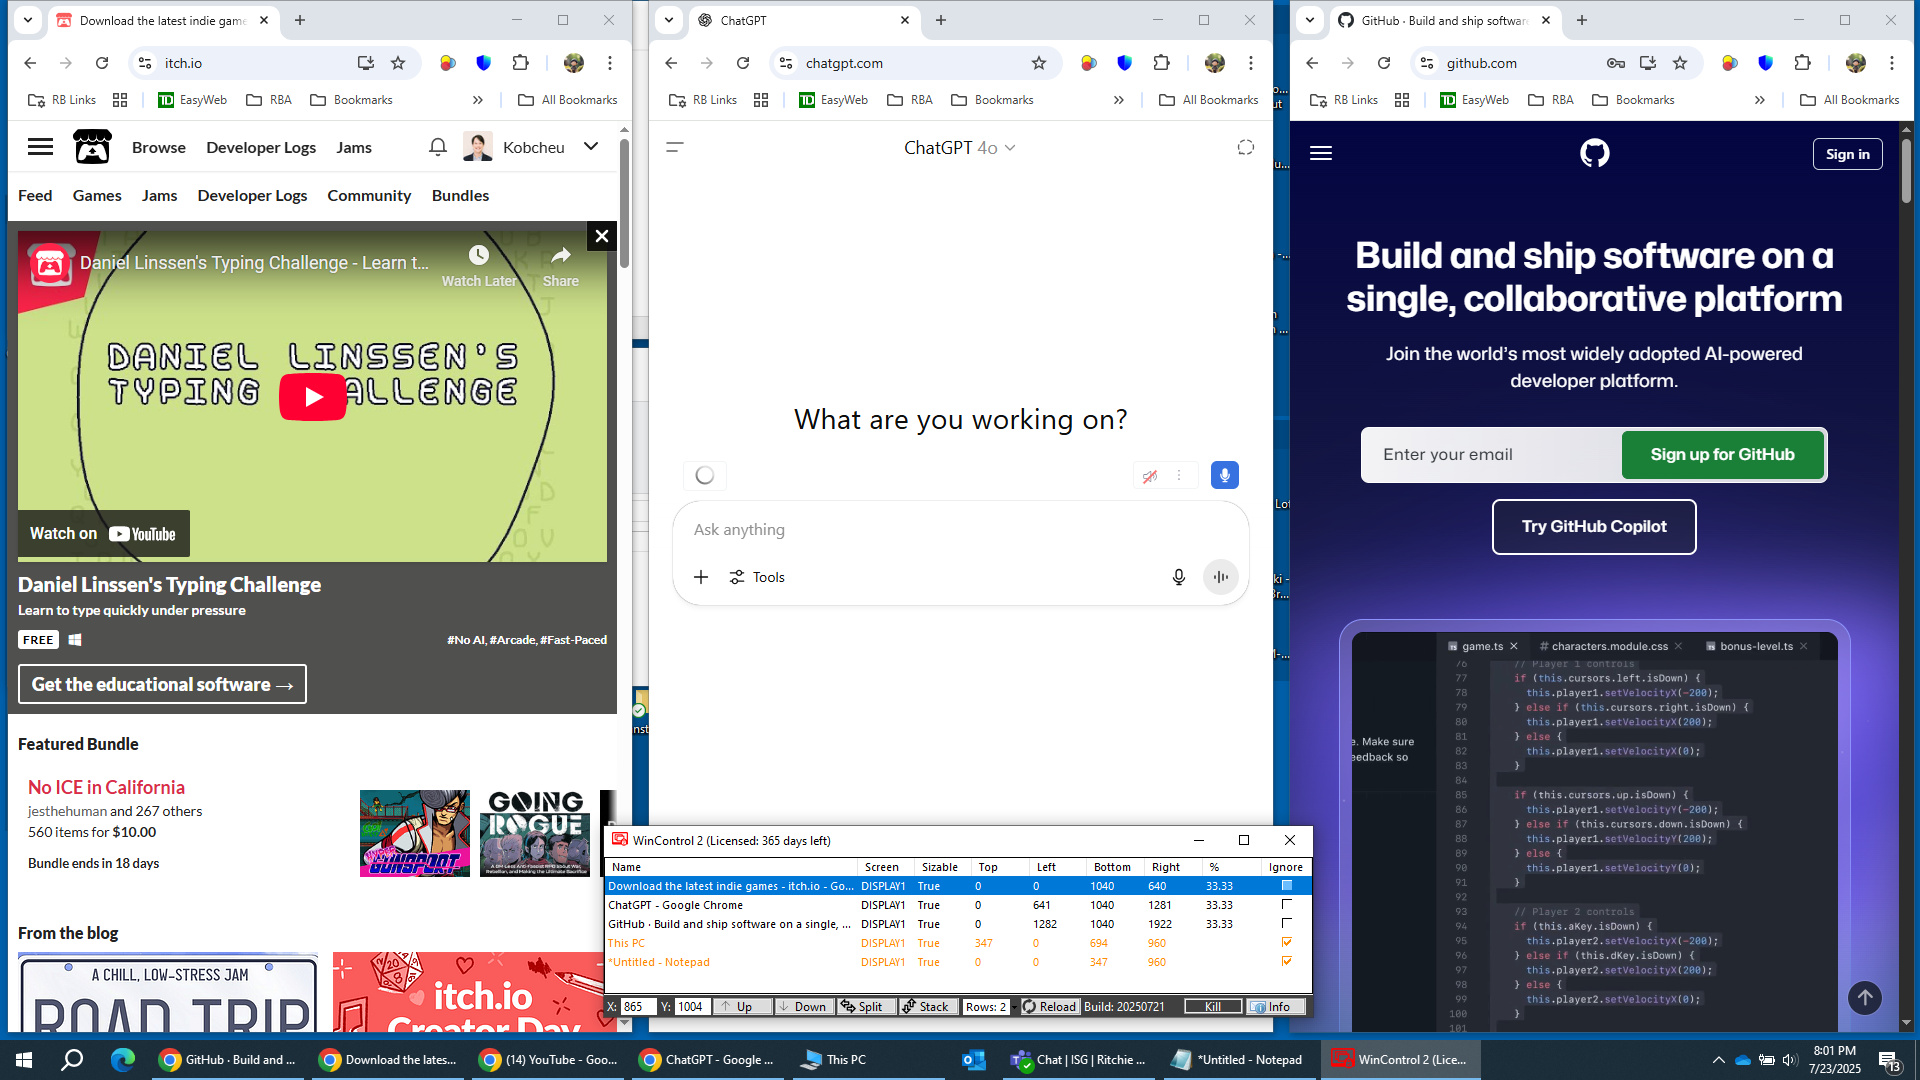This screenshot has height=1080, width=1920.
Task: Click the Gunsport bundle thumbnail
Action: tap(415, 834)
